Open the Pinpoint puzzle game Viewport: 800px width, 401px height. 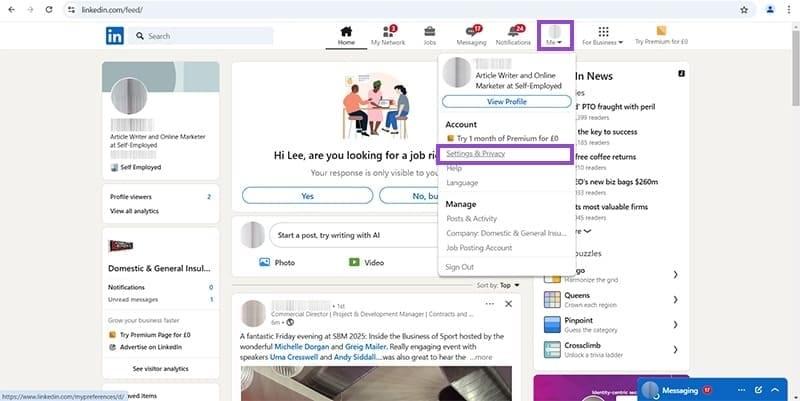click(x=582, y=324)
